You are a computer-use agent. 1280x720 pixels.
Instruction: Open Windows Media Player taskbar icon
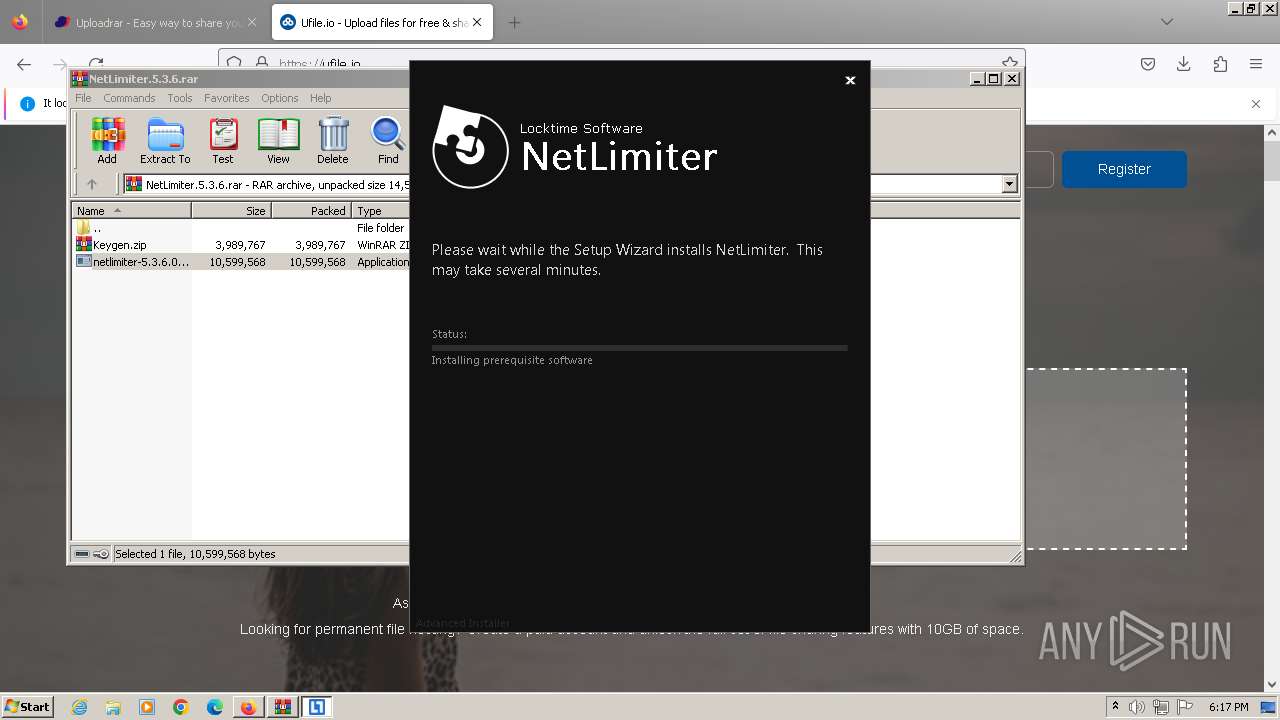(147, 707)
